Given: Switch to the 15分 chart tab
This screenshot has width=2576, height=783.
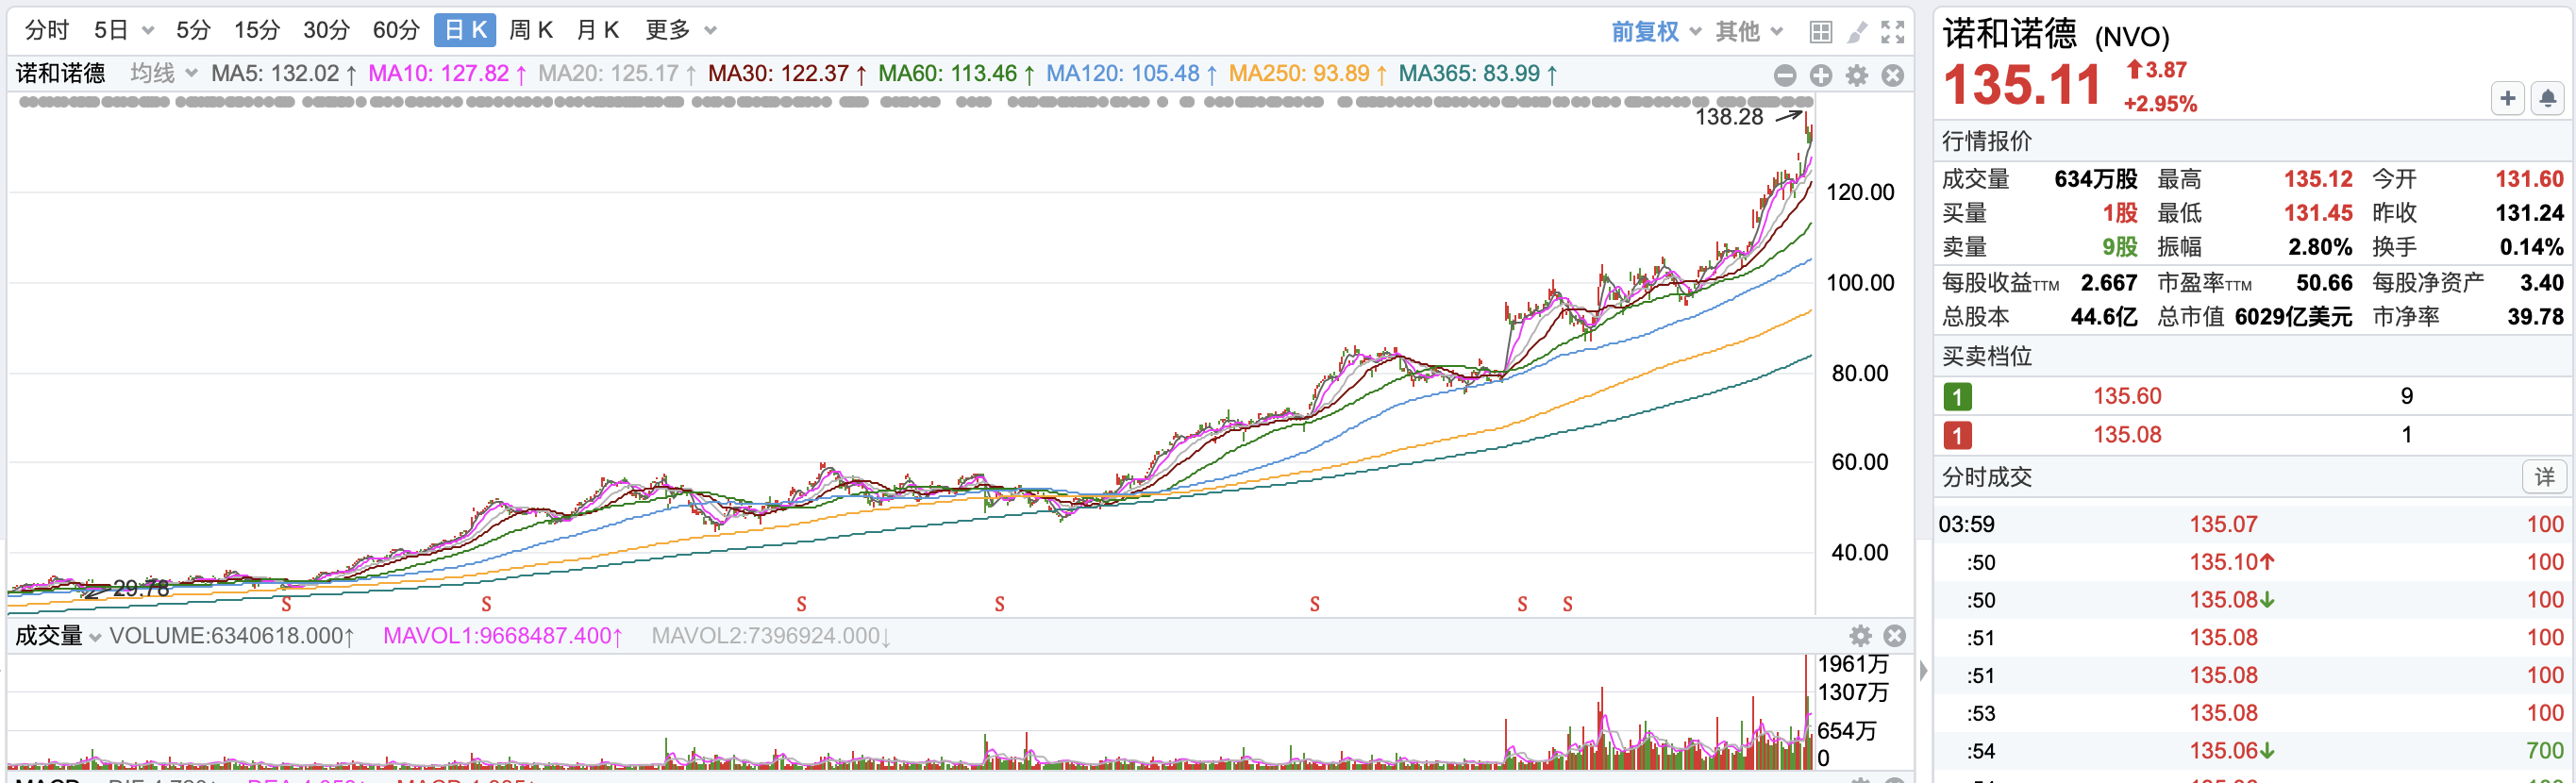Looking at the screenshot, I should click(257, 30).
